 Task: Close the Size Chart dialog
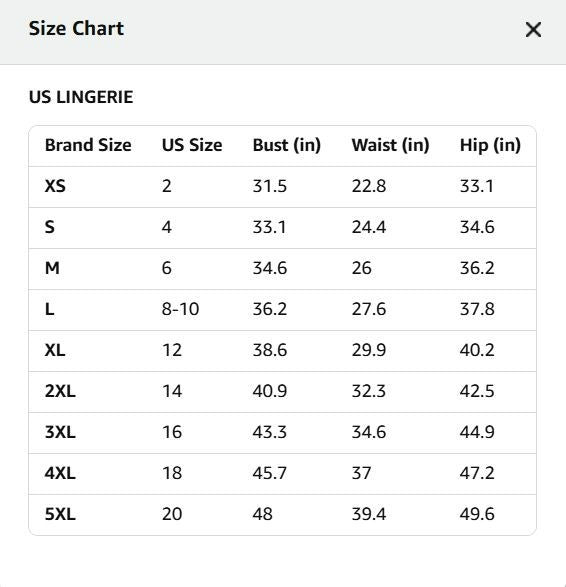[x=533, y=30]
